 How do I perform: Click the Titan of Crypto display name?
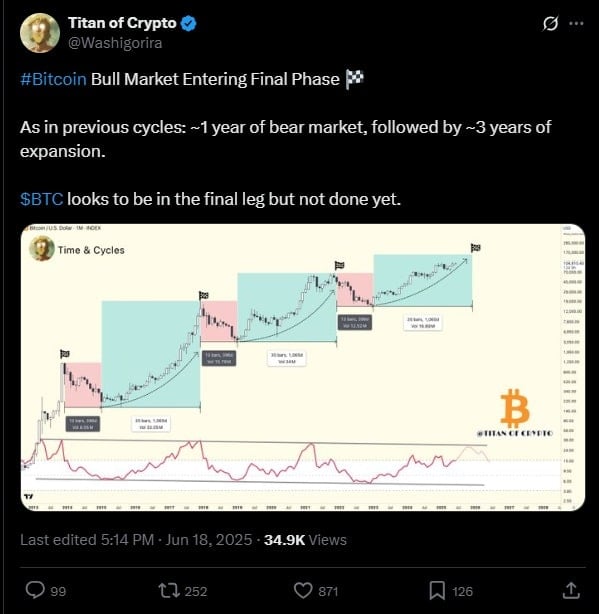coord(122,23)
